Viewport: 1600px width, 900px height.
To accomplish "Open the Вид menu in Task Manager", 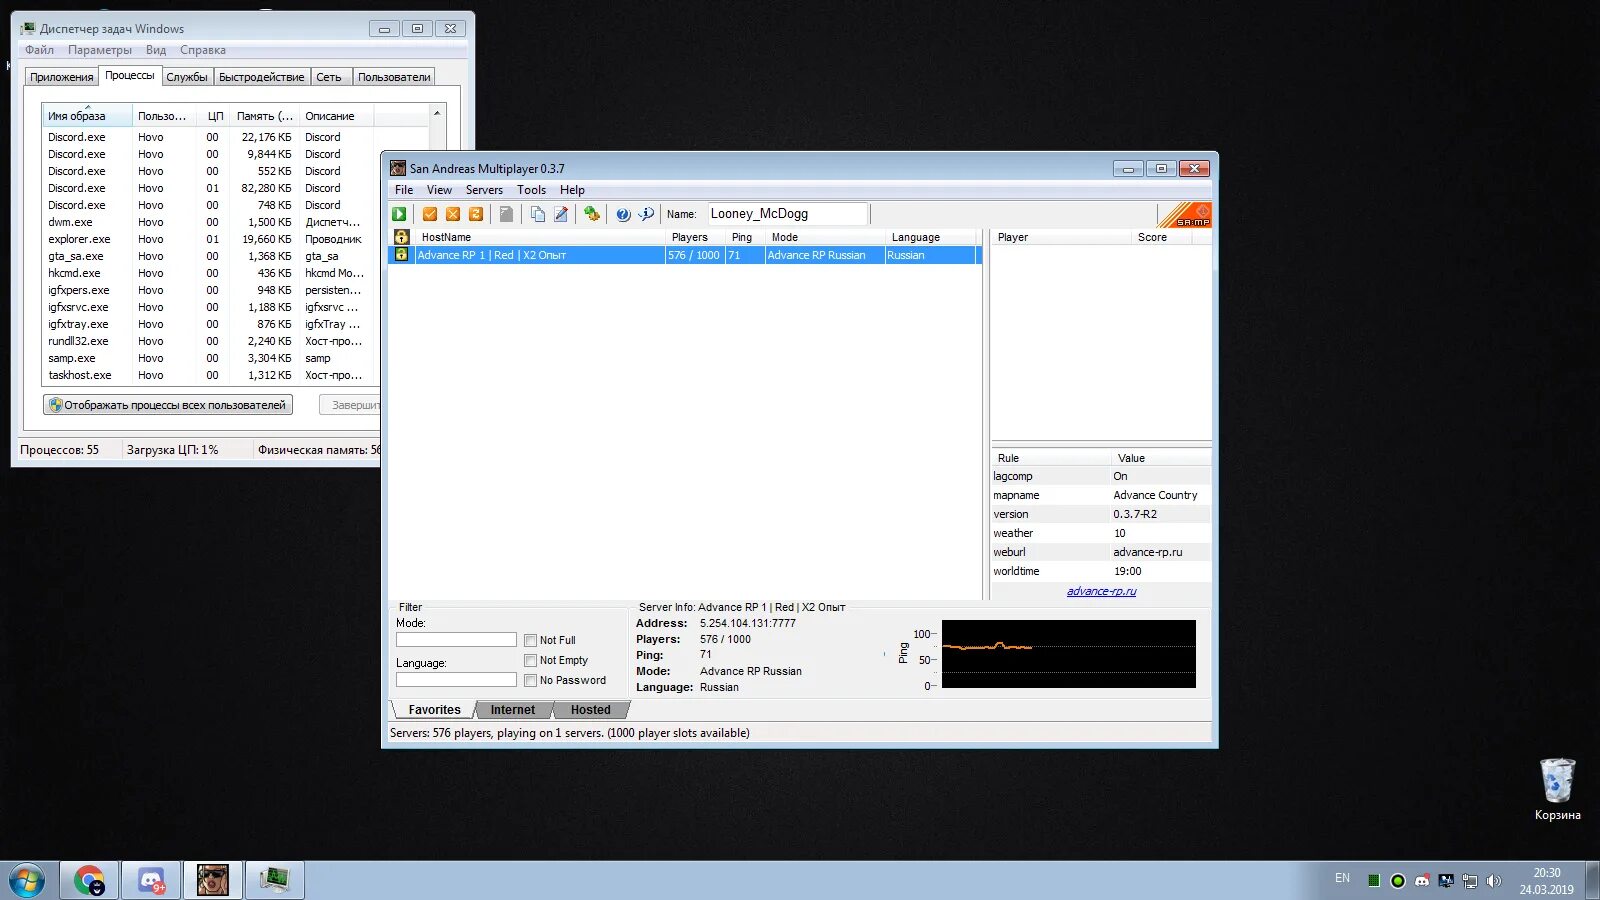I will (x=156, y=50).
